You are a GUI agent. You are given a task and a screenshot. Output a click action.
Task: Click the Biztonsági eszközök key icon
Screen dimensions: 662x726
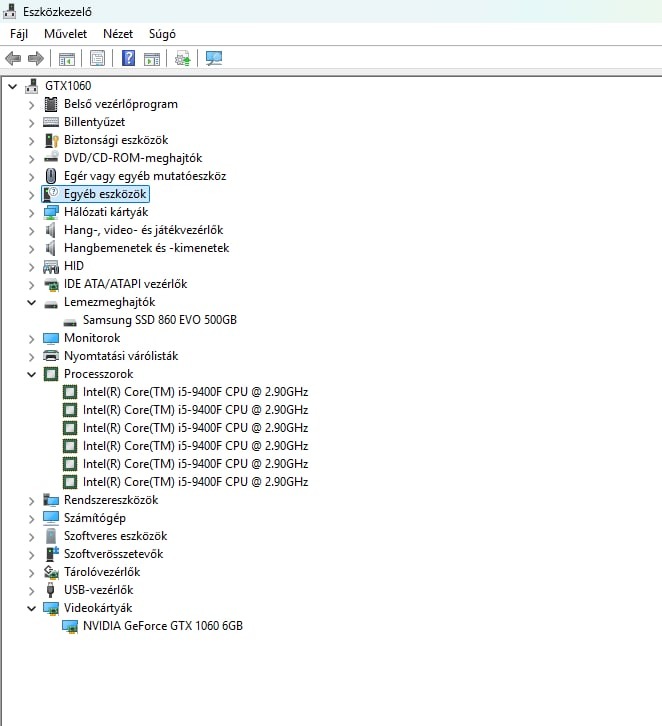(51, 140)
